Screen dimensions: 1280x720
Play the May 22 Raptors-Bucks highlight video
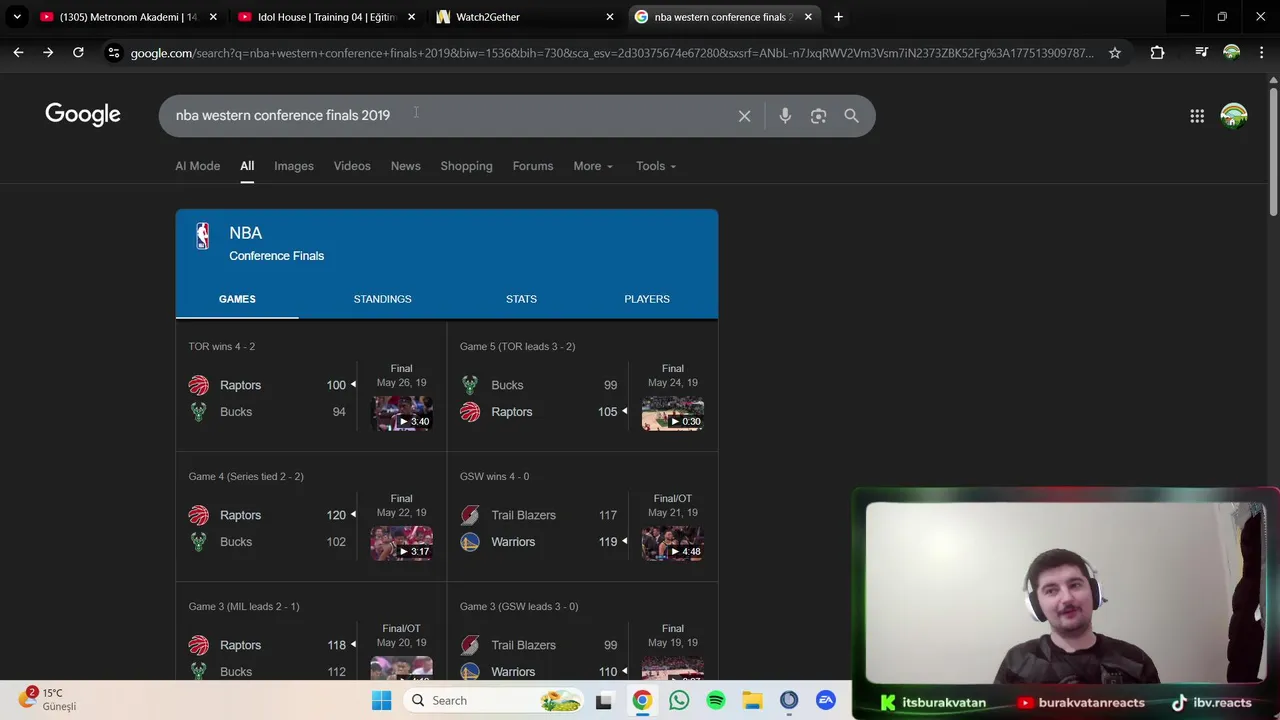(x=402, y=543)
